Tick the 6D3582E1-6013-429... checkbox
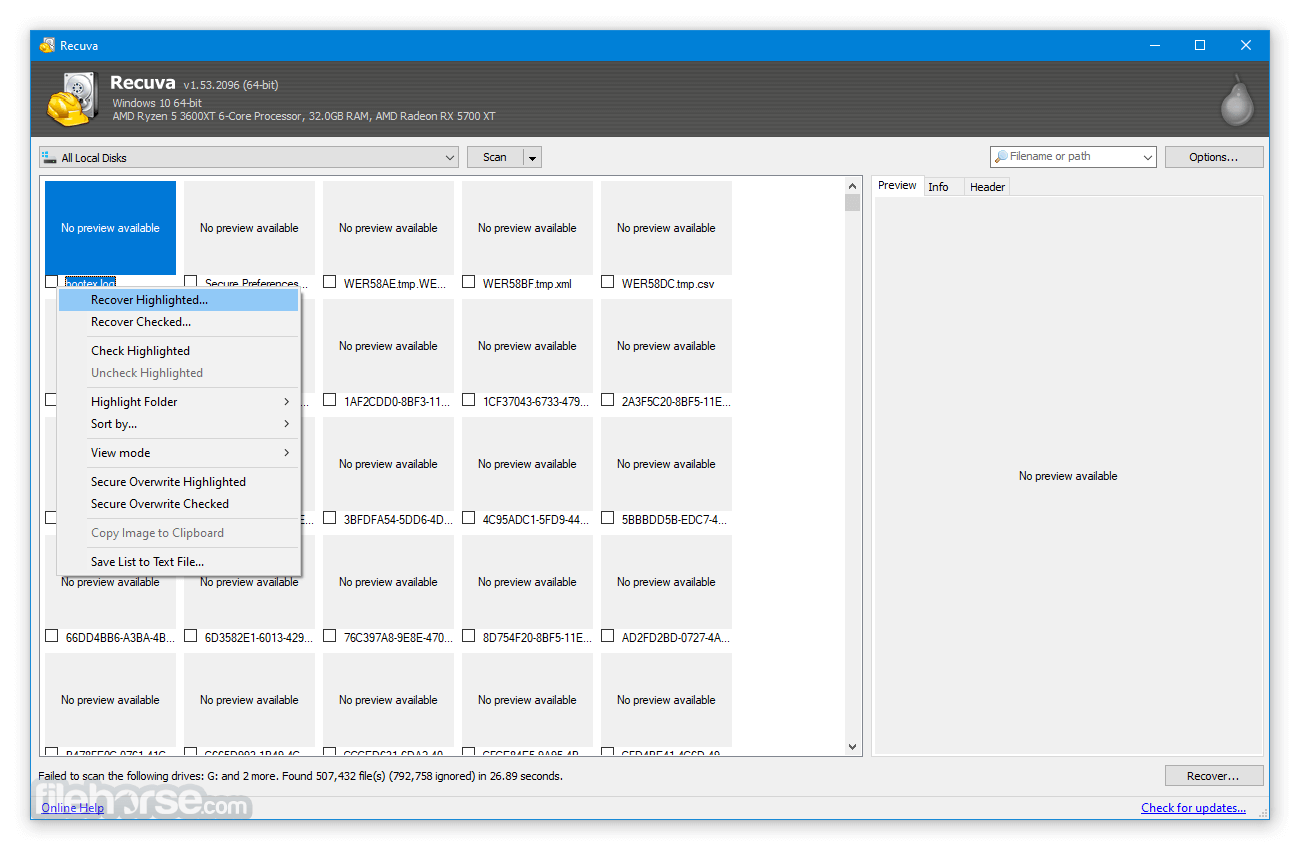The height and width of the screenshot is (850, 1300). click(191, 636)
